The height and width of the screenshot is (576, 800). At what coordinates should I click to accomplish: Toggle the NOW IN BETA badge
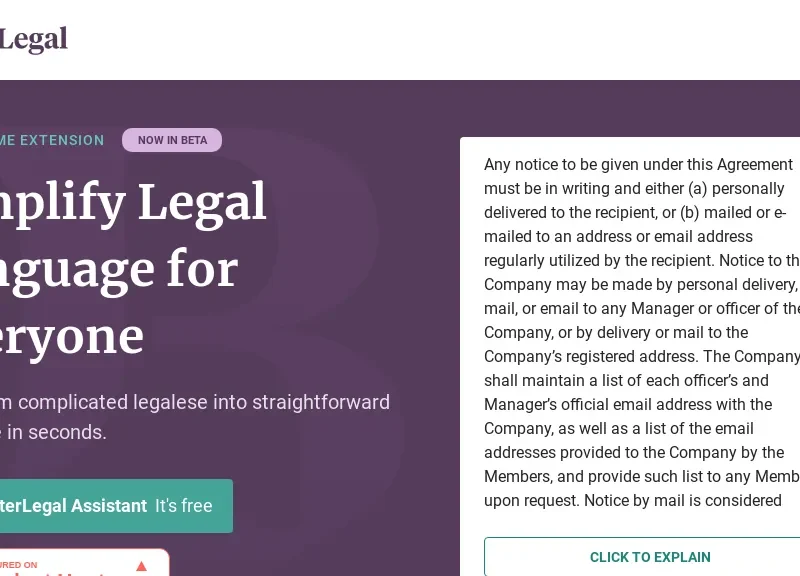171,140
